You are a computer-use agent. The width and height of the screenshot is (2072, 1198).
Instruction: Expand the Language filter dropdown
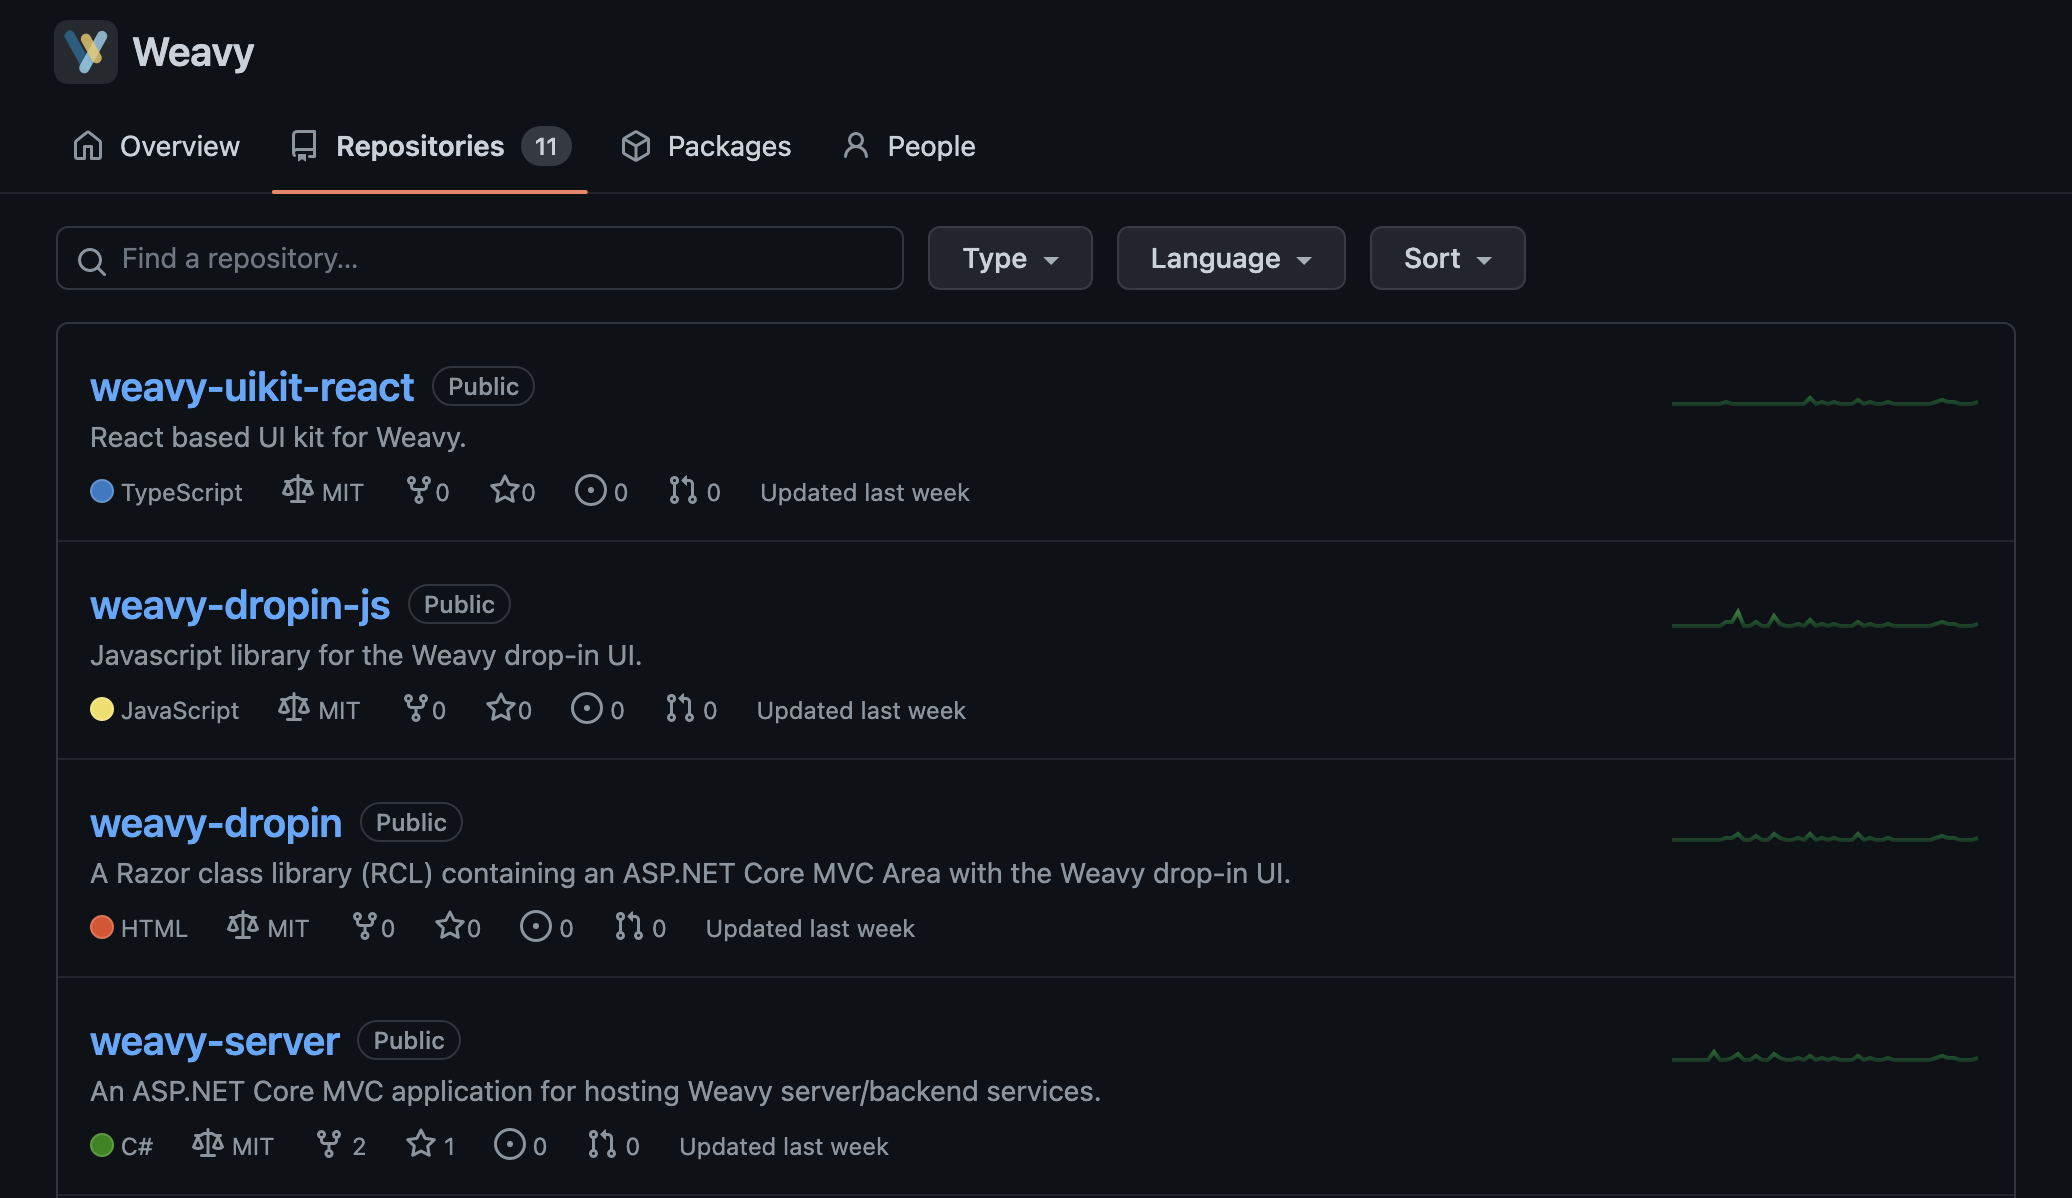click(1231, 258)
